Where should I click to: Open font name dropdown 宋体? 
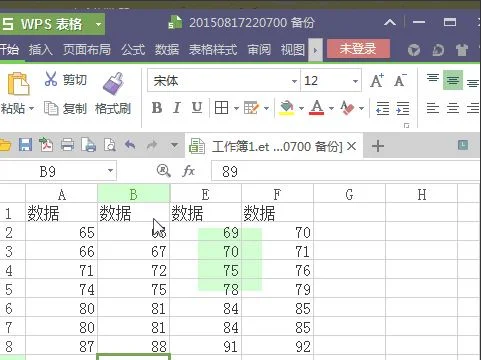[x=294, y=81]
